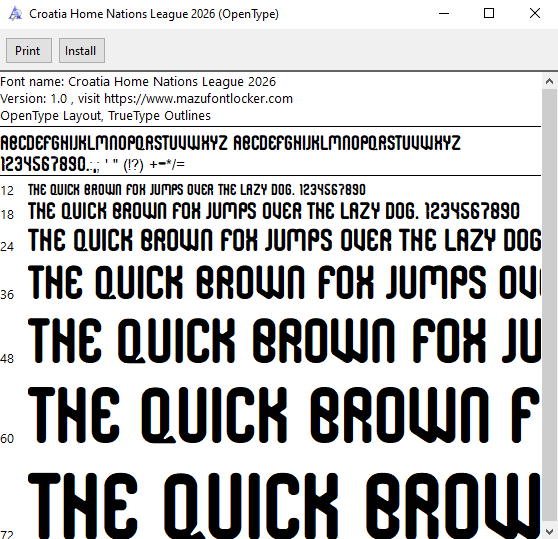This screenshot has width=558, height=539.
Task: Click the size 48 pangram sample
Action: pos(284,341)
